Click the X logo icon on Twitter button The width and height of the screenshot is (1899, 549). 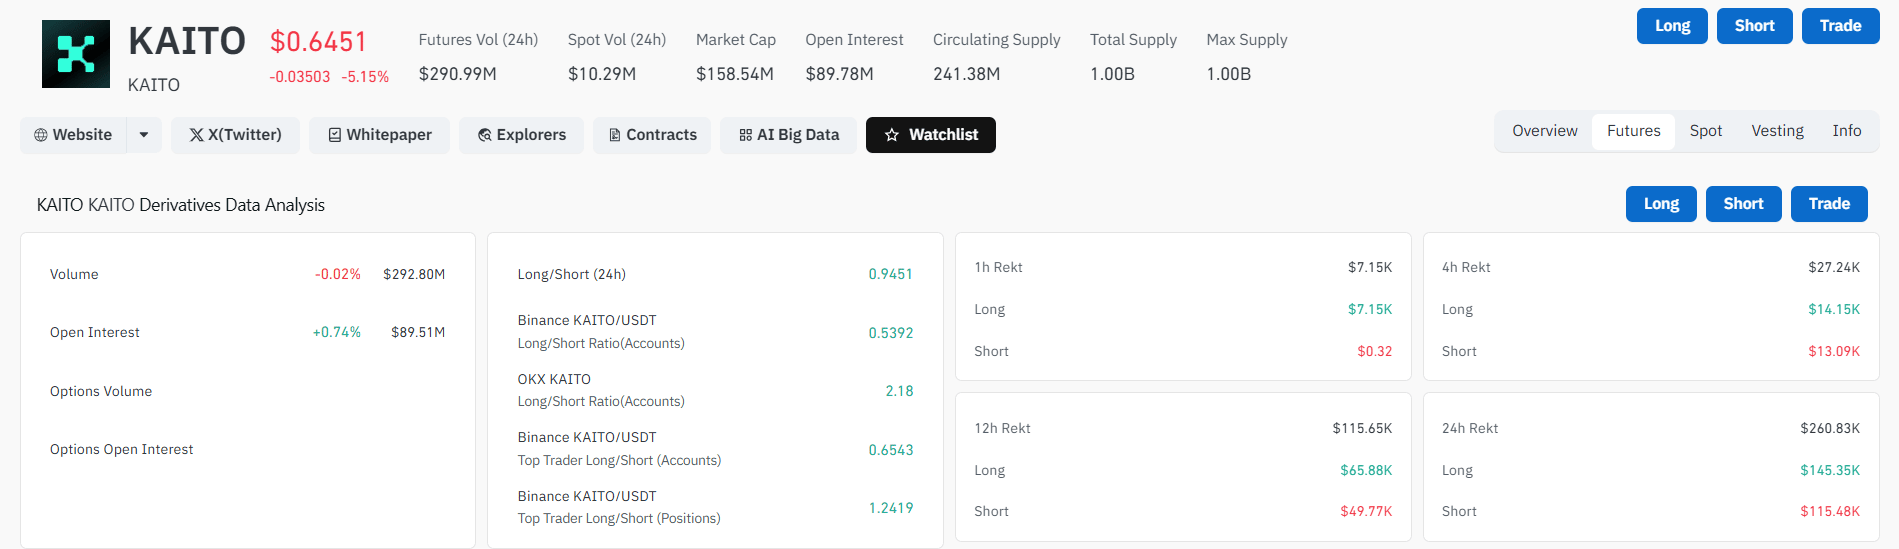(196, 135)
